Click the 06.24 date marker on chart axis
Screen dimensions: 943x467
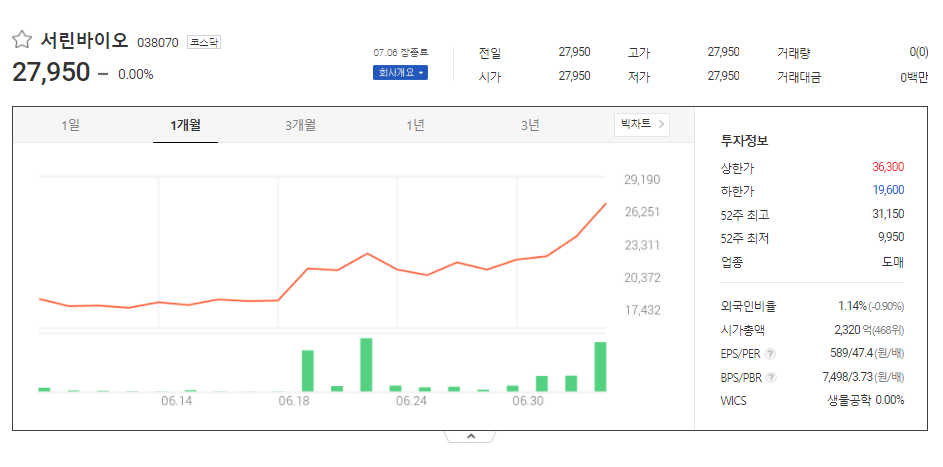point(412,401)
